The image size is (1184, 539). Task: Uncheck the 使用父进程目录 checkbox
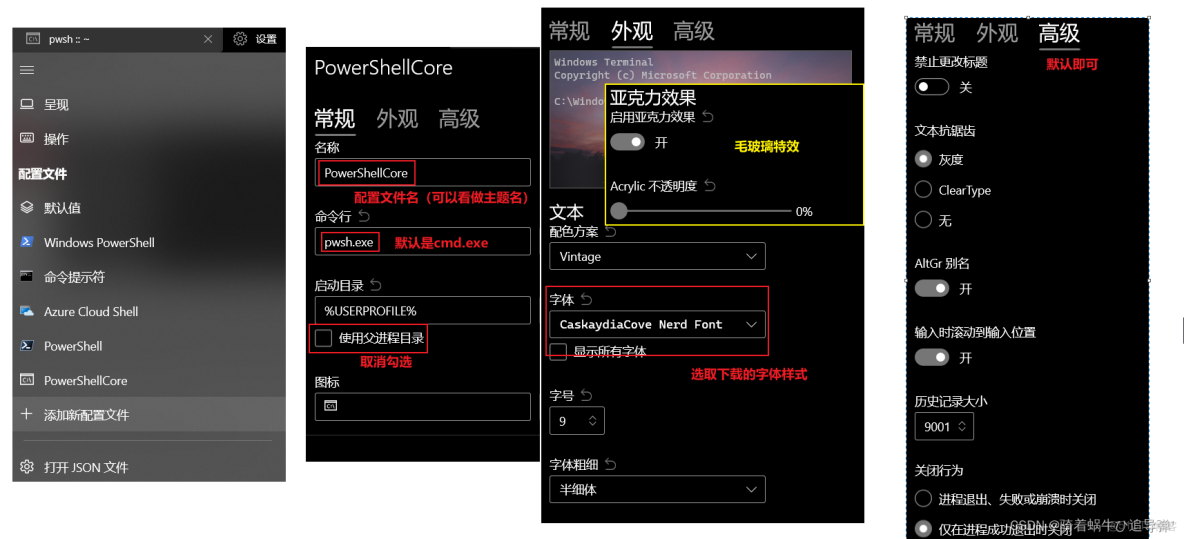coord(324,338)
